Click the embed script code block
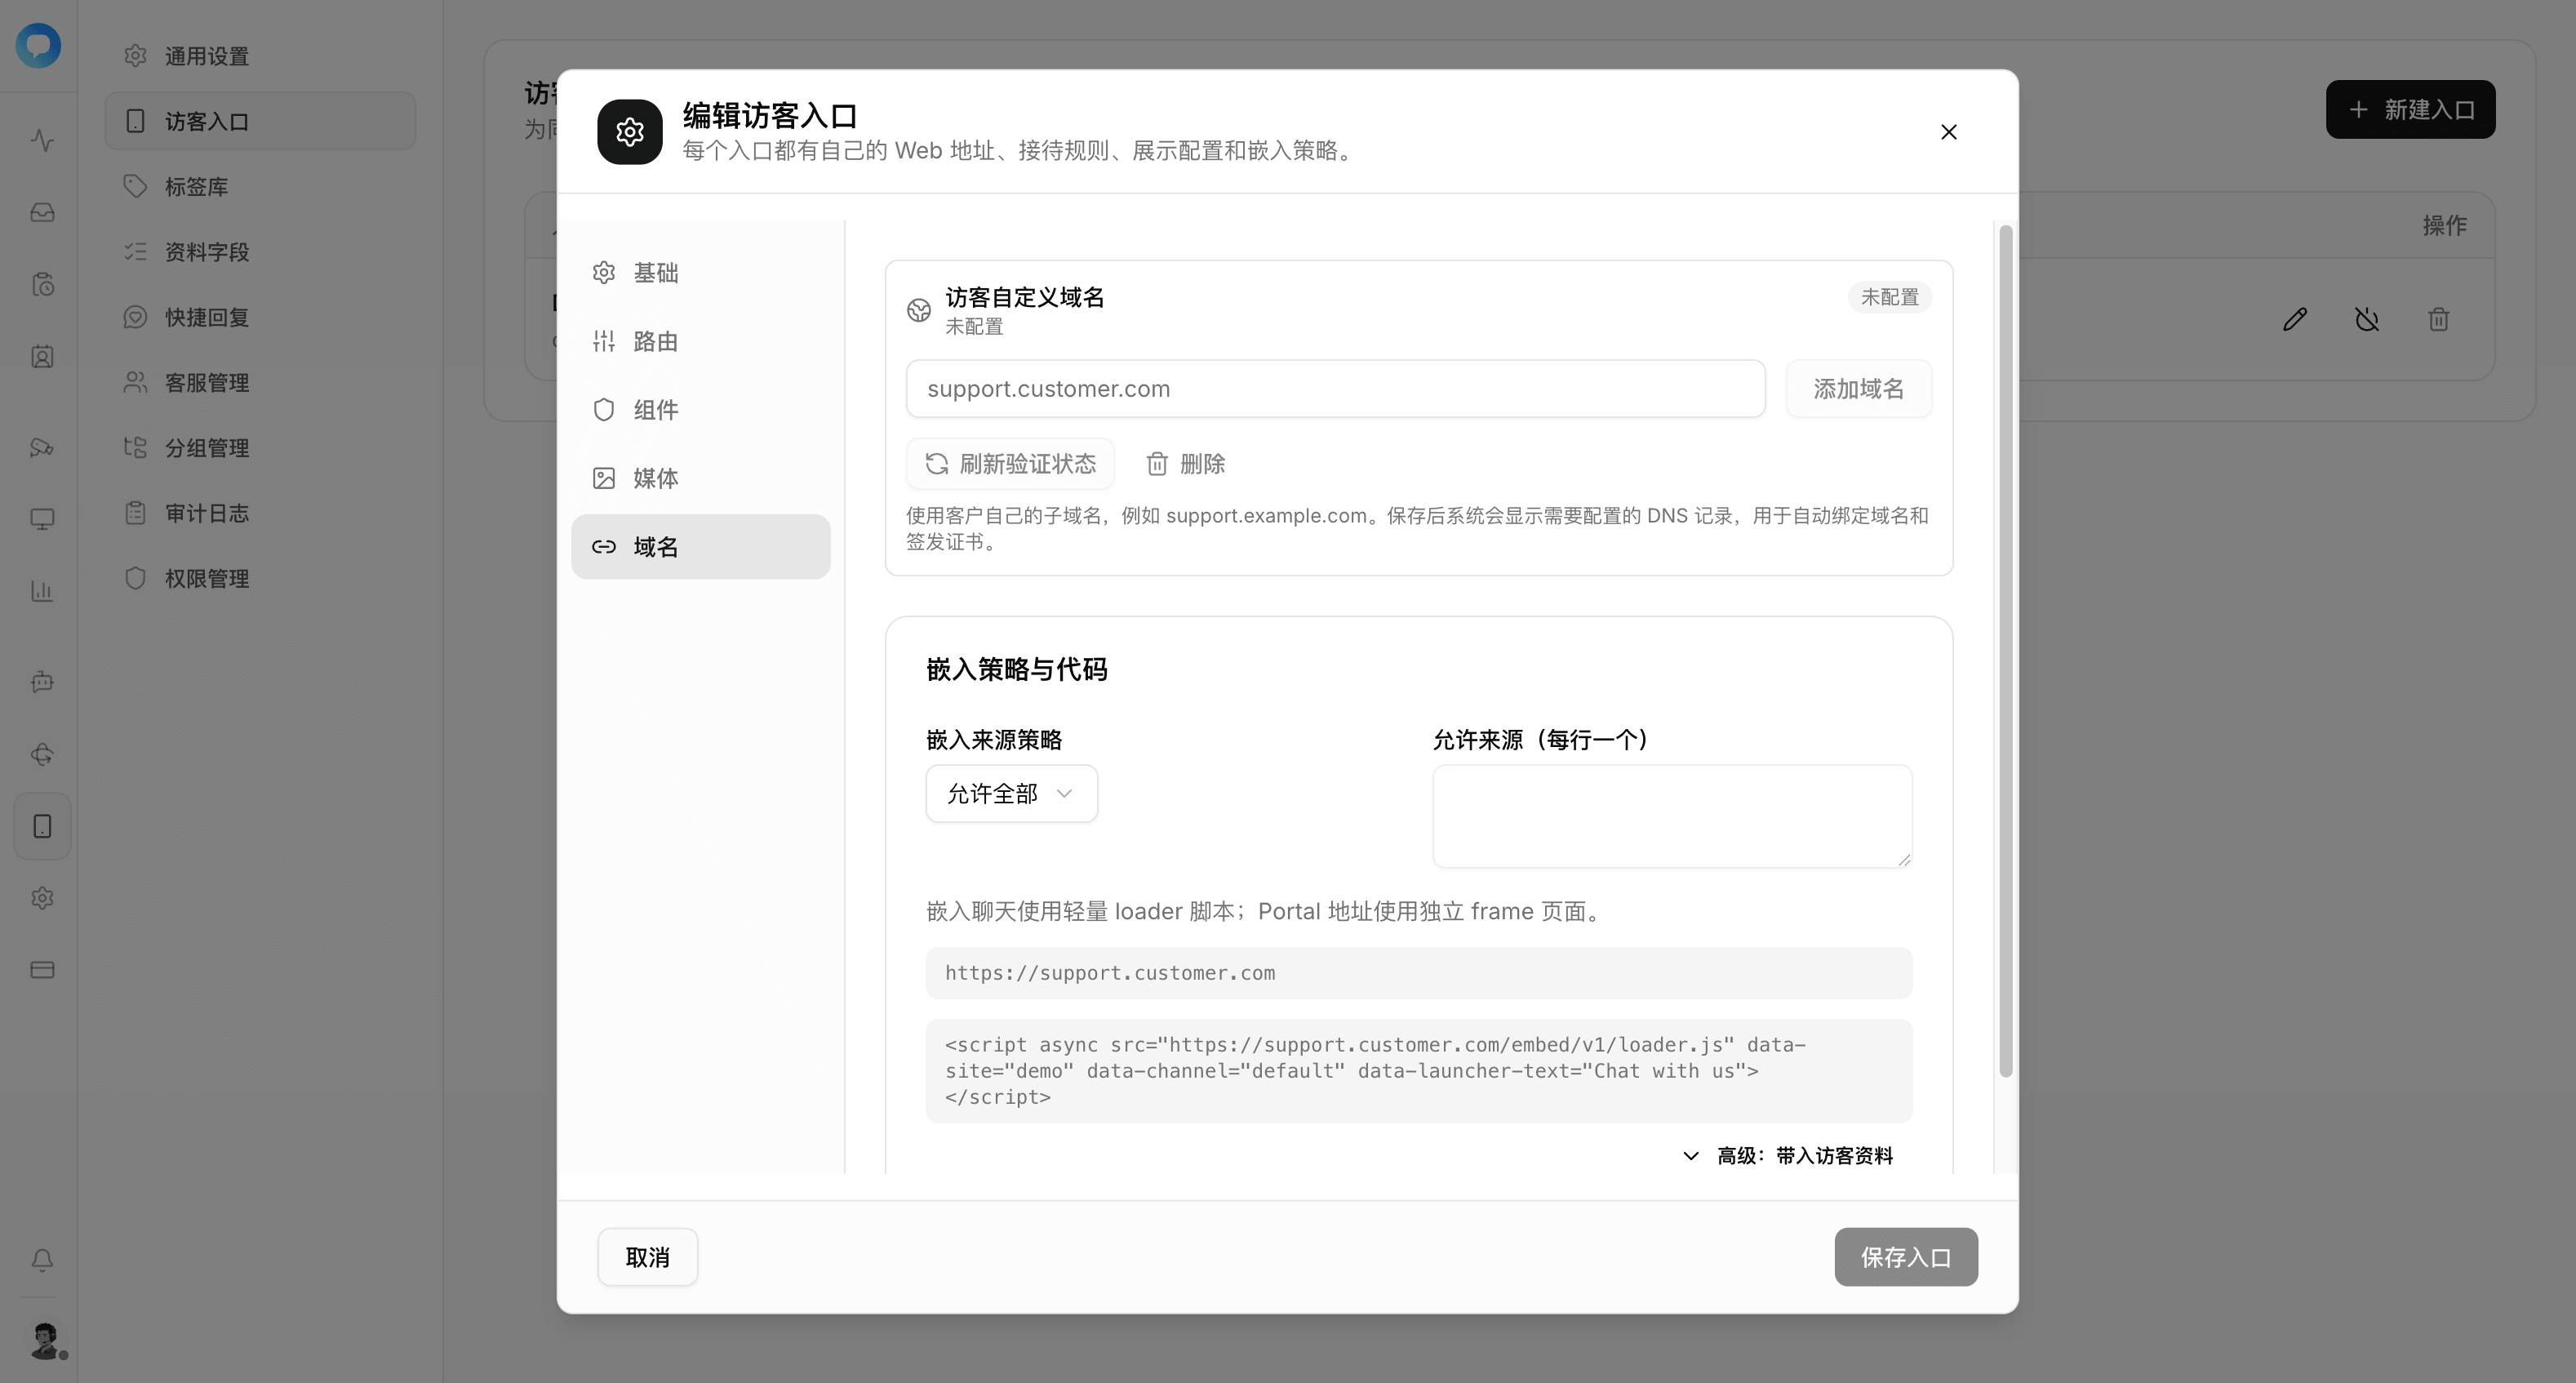 pyautogui.click(x=1419, y=1071)
